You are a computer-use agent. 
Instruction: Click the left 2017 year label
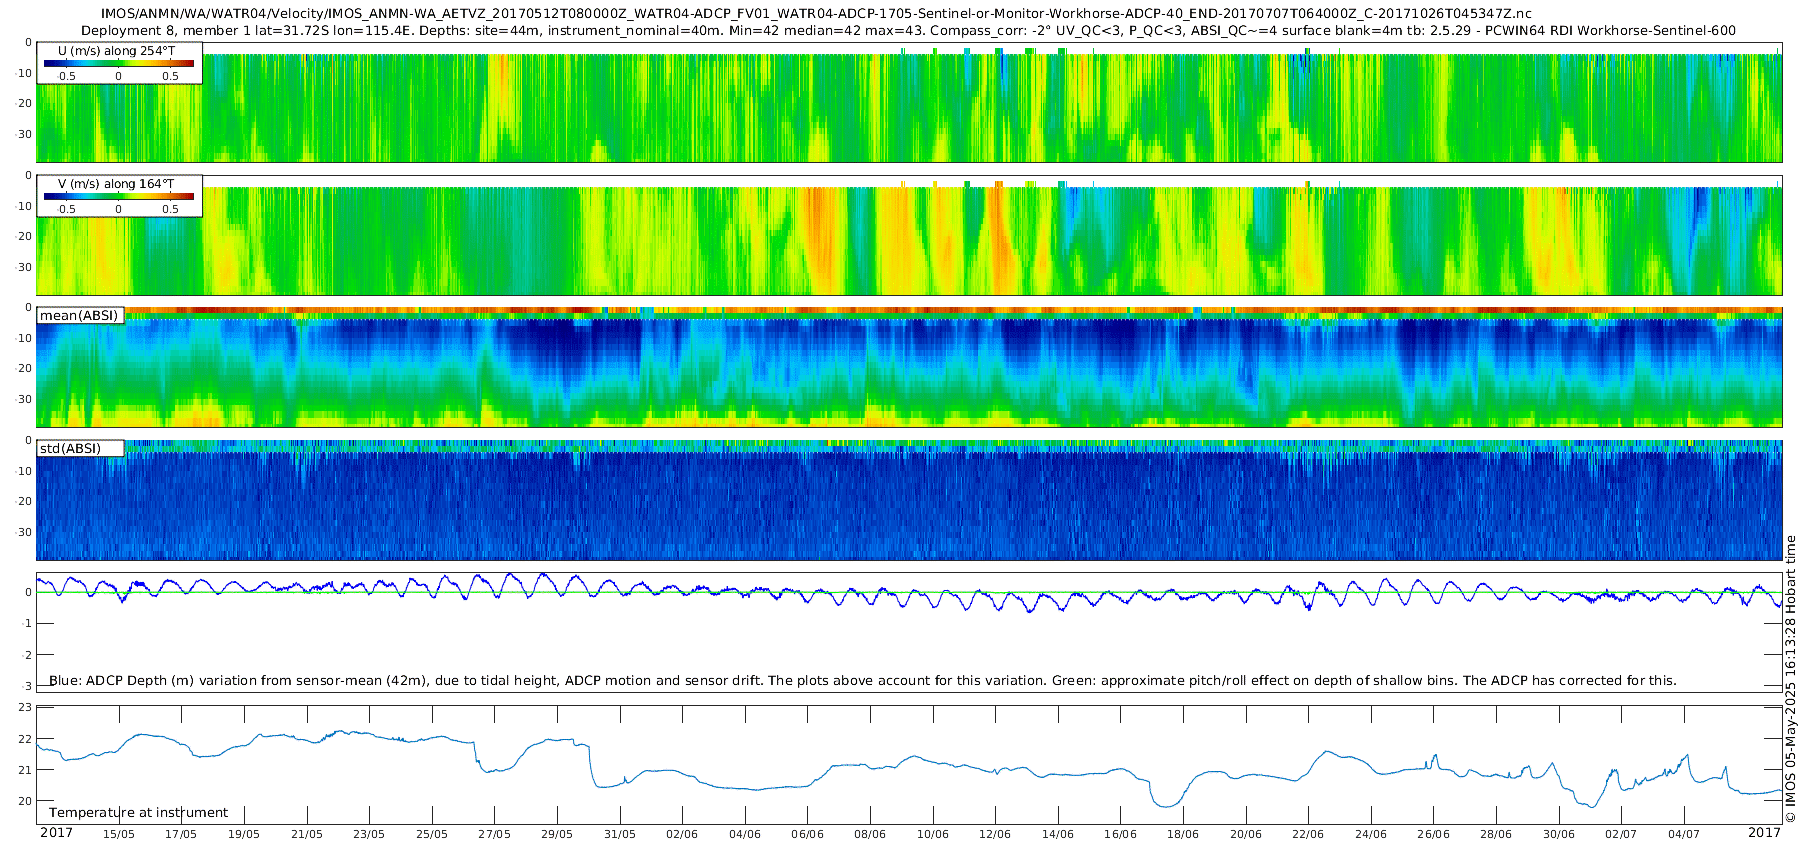coord(56,832)
